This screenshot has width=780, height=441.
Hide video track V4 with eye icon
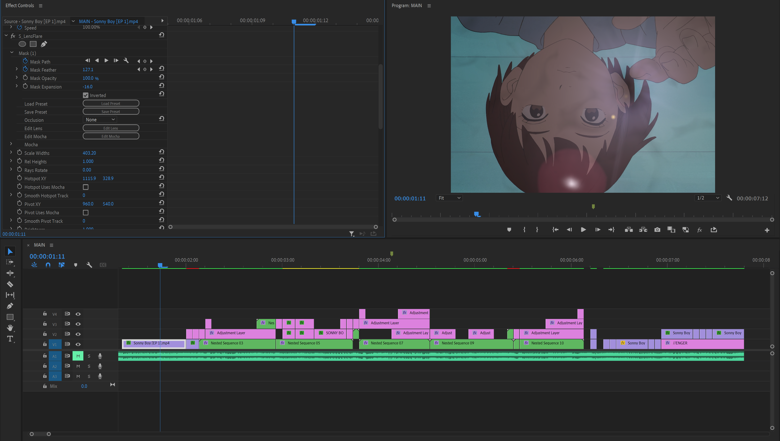point(78,314)
